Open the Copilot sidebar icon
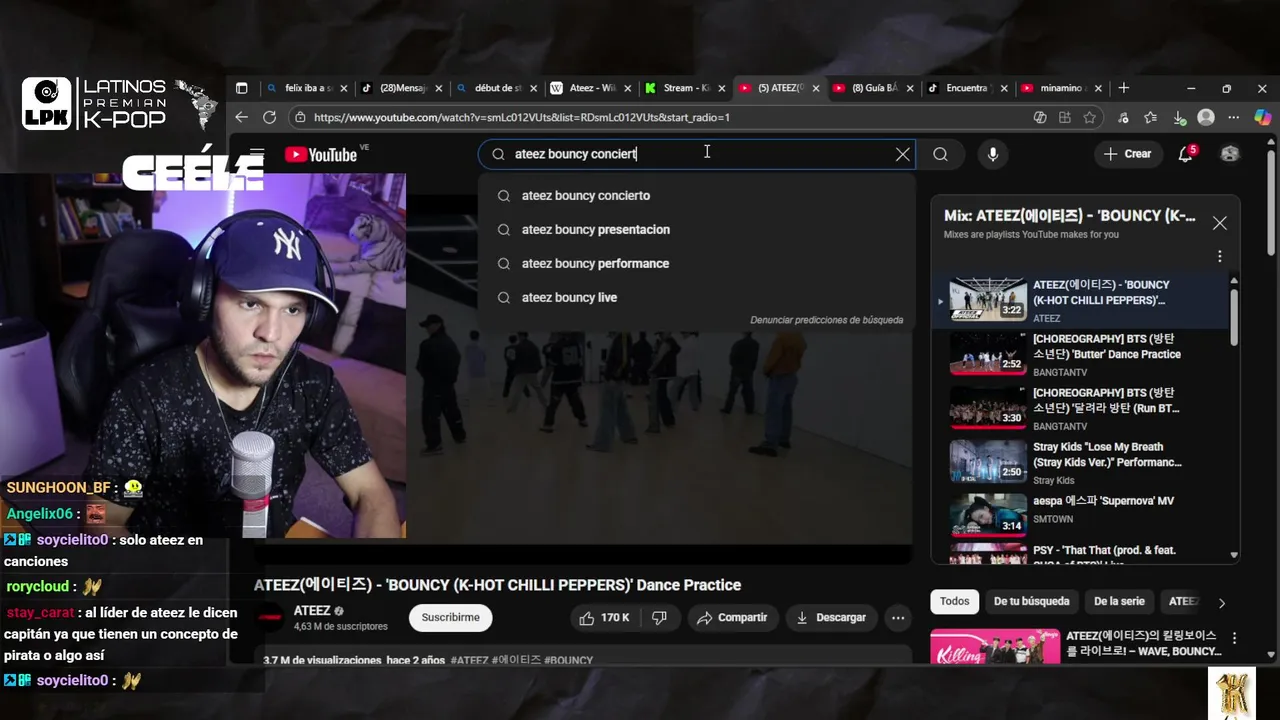Image resolution: width=1280 pixels, height=720 pixels. 1262,117
